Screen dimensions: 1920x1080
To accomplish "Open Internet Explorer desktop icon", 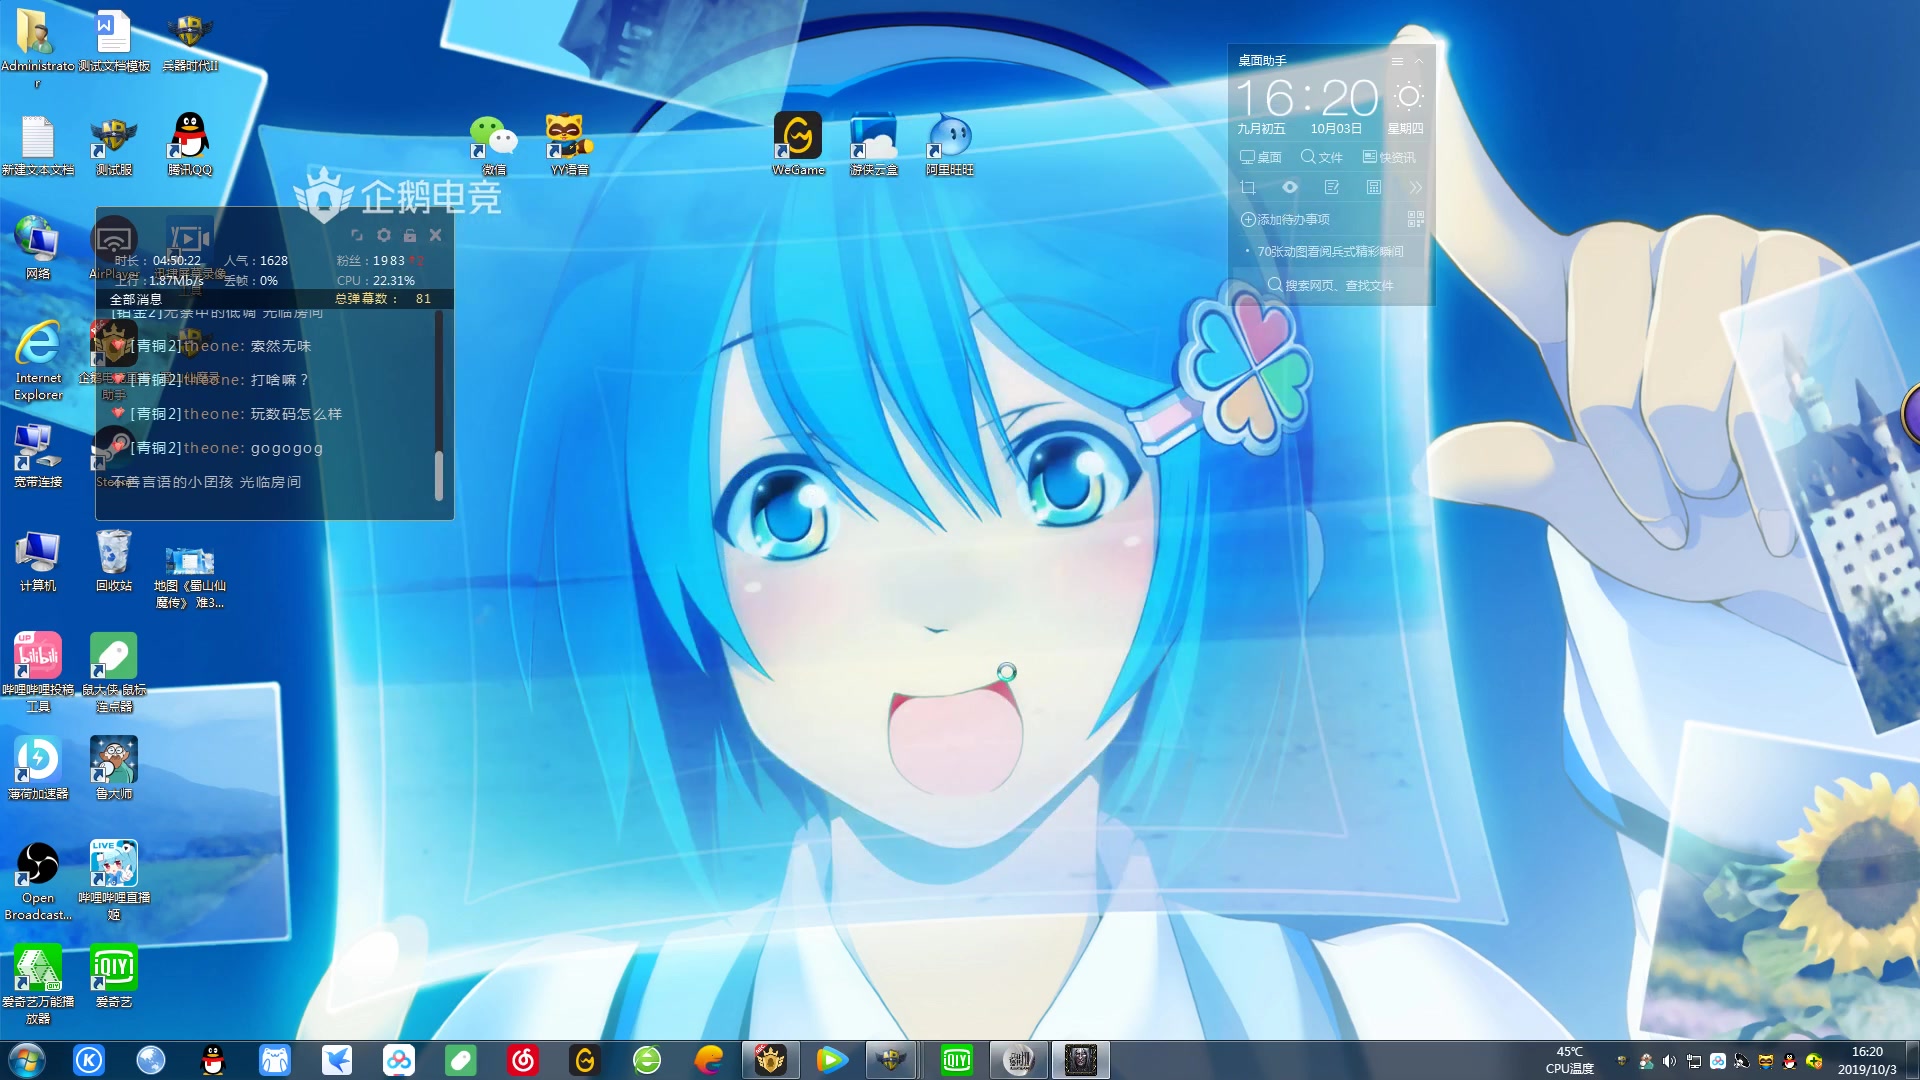I will tap(38, 360).
